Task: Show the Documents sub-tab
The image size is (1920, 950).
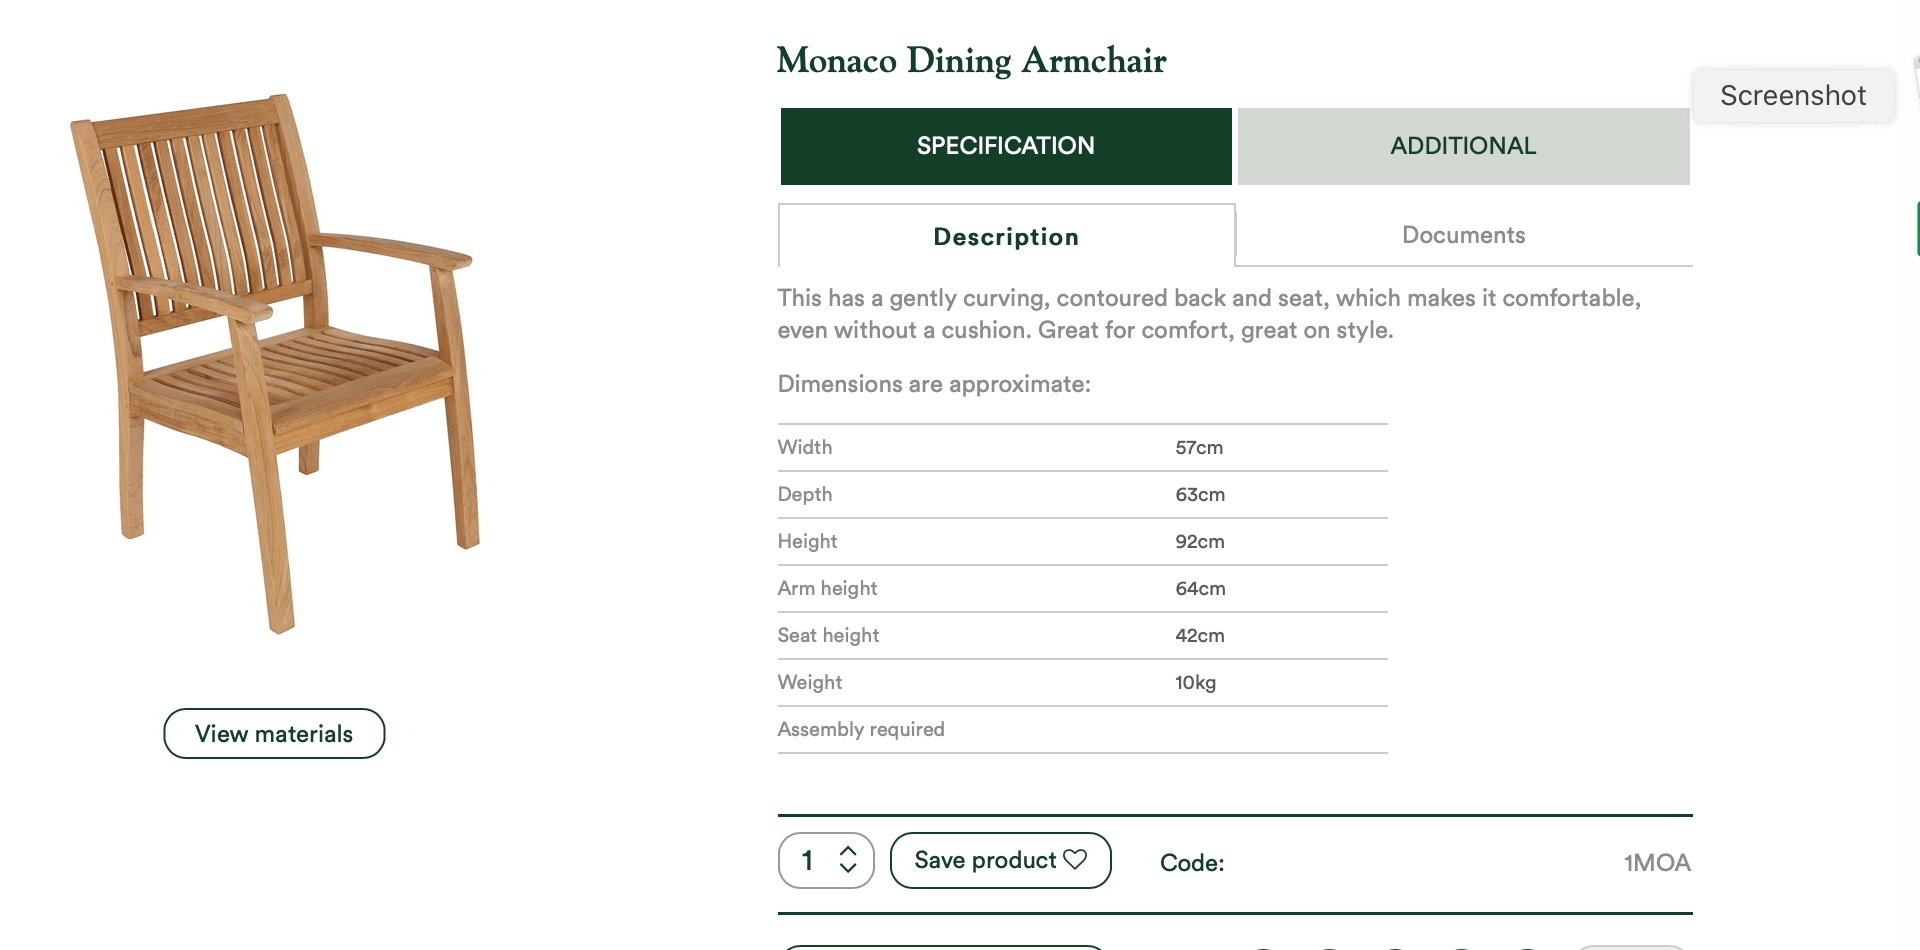Action: pyautogui.click(x=1464, y=235)
